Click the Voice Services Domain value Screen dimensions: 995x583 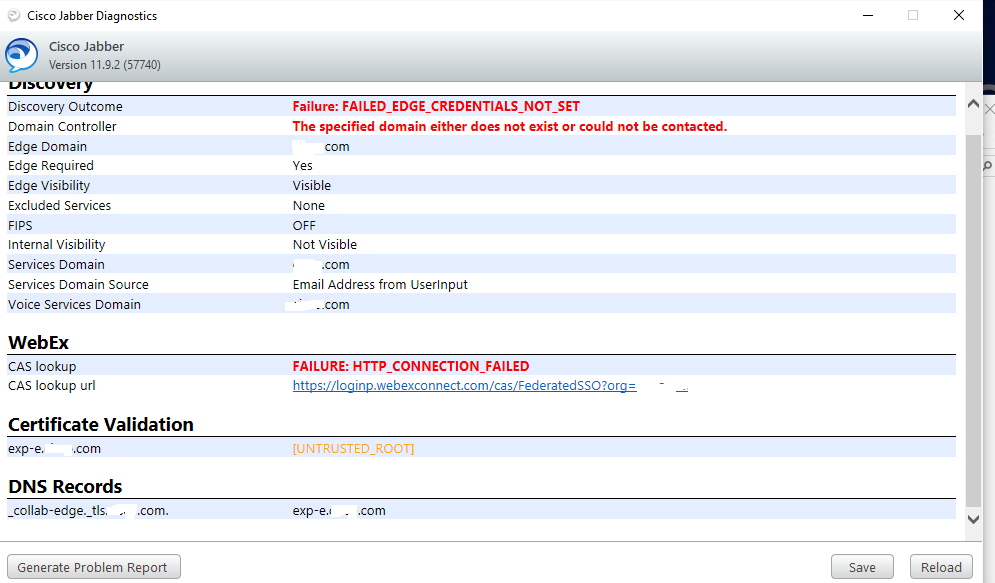point(317,305)
